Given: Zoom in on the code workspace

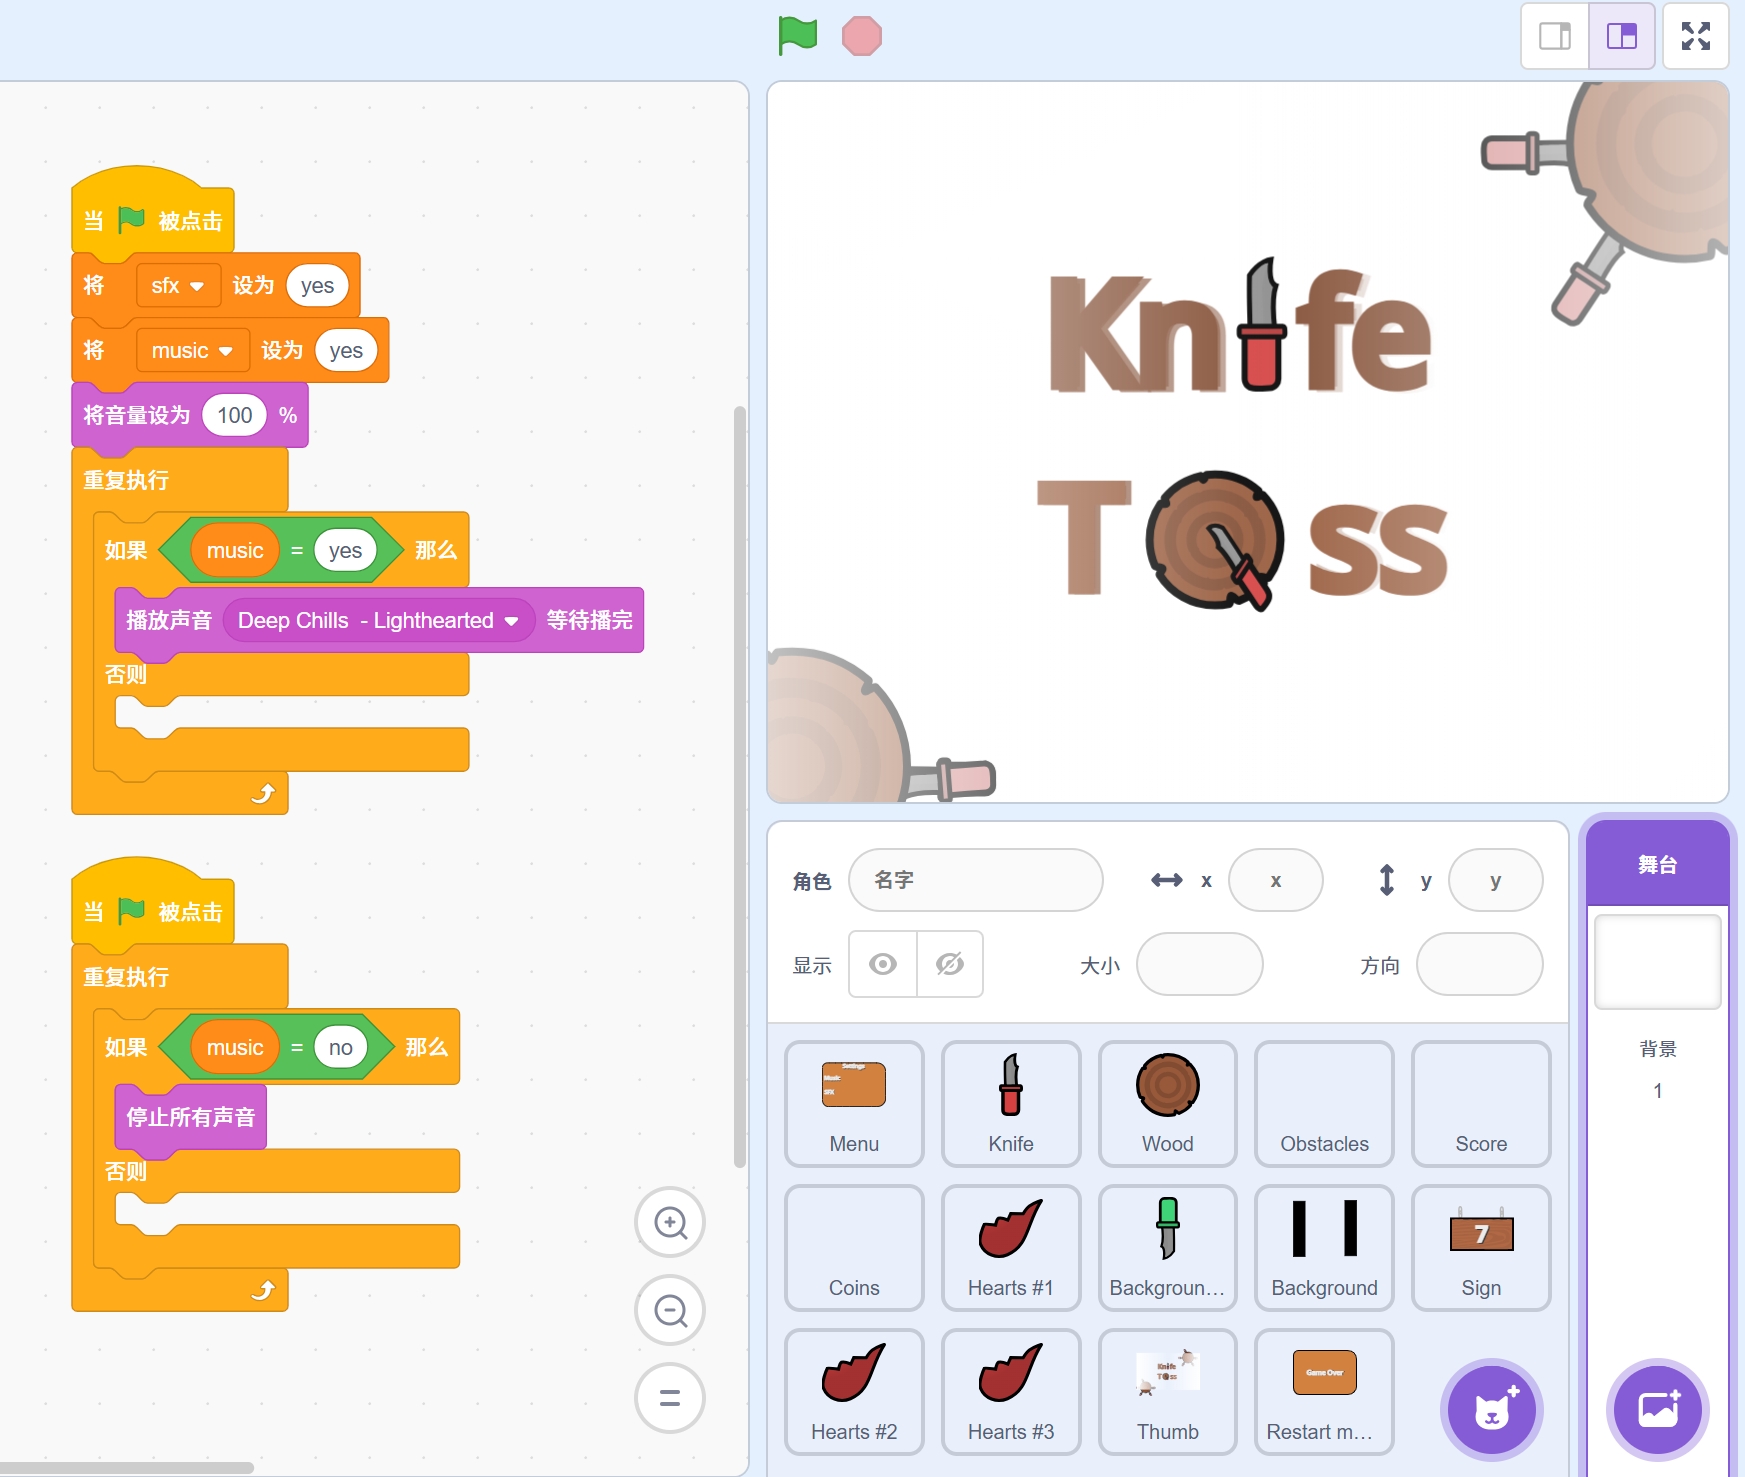Looking at the screenshot, I should coord(670,1222).
